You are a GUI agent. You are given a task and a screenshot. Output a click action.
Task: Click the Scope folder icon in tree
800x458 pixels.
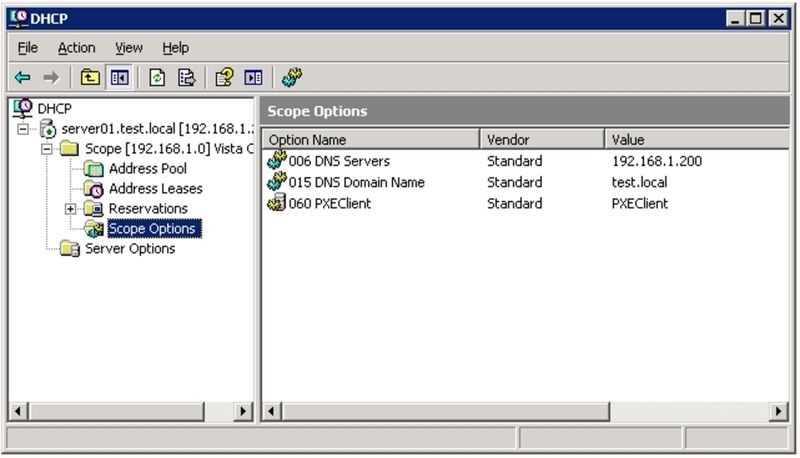69,149
